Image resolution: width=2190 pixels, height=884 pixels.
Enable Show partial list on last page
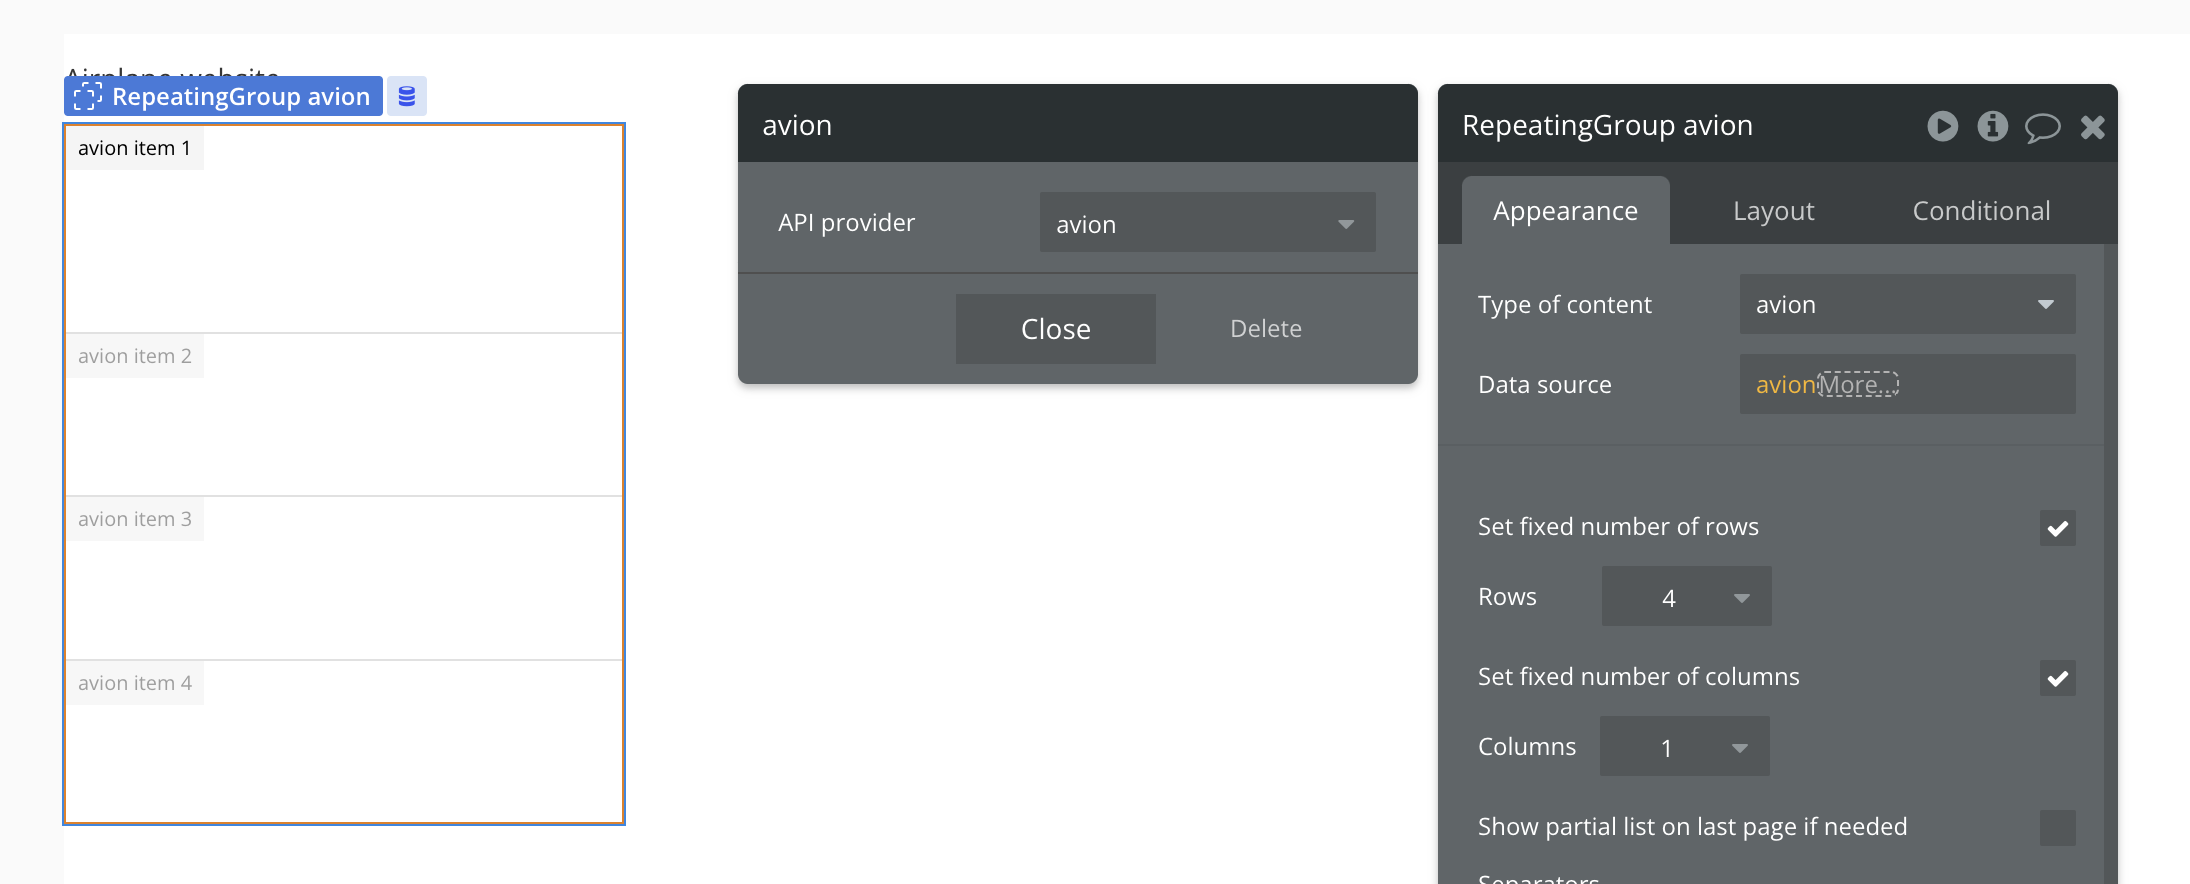[2057, 828]
